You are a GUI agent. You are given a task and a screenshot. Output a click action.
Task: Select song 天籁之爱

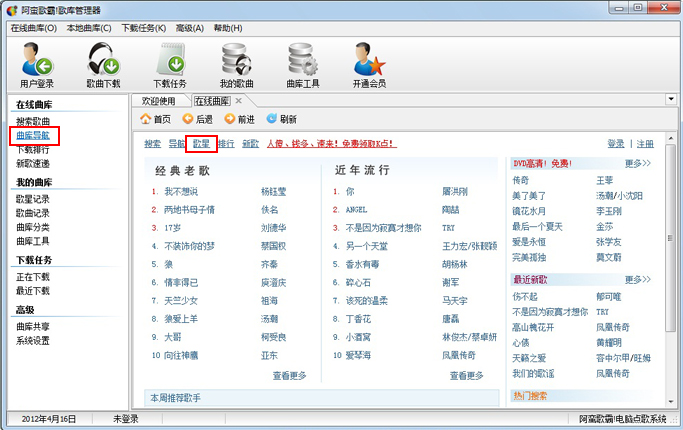529,358
